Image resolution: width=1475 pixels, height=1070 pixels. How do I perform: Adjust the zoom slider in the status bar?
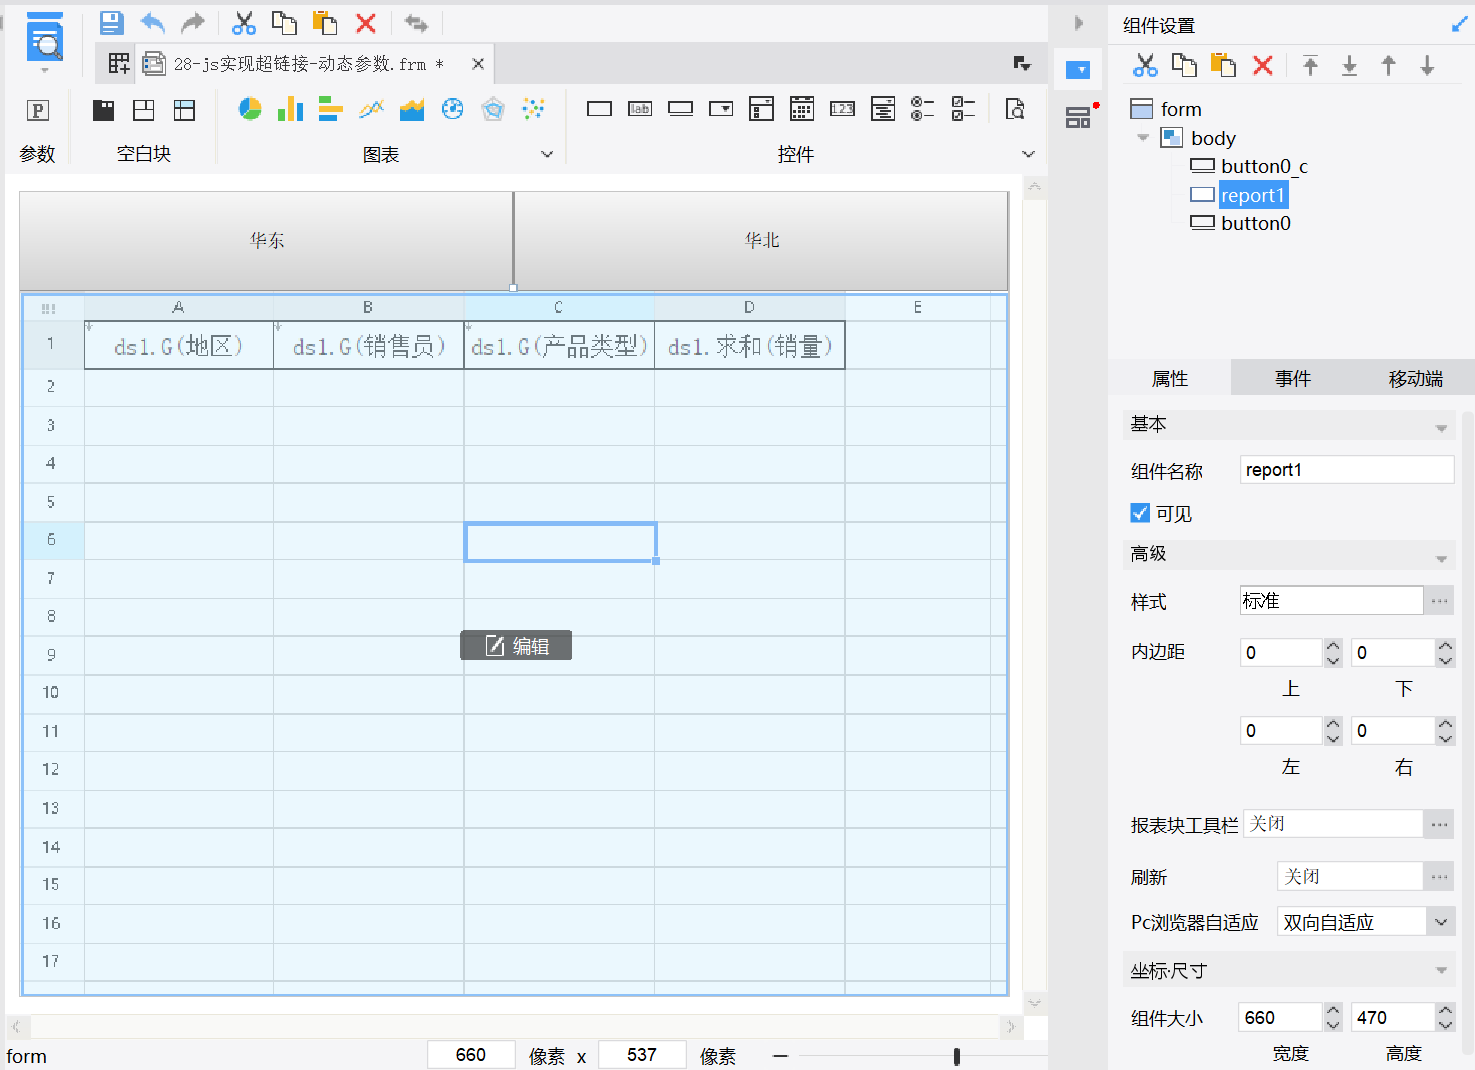[957, 1056]
